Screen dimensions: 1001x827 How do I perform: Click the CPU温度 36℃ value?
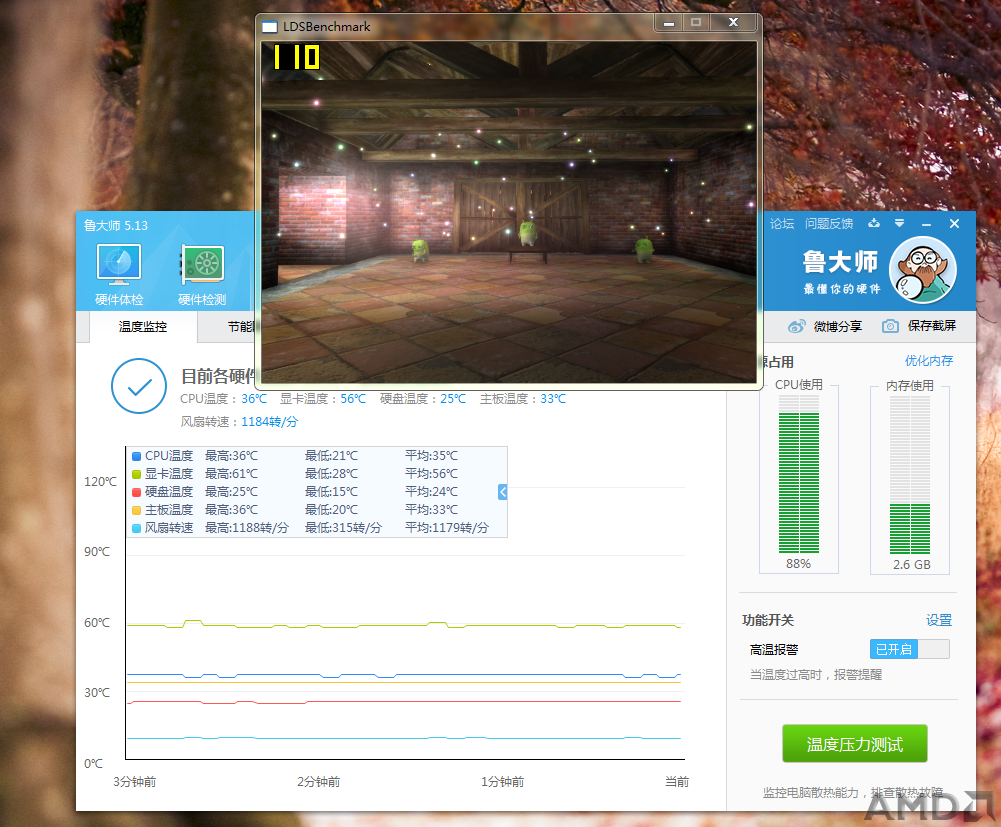click(254, 398)
